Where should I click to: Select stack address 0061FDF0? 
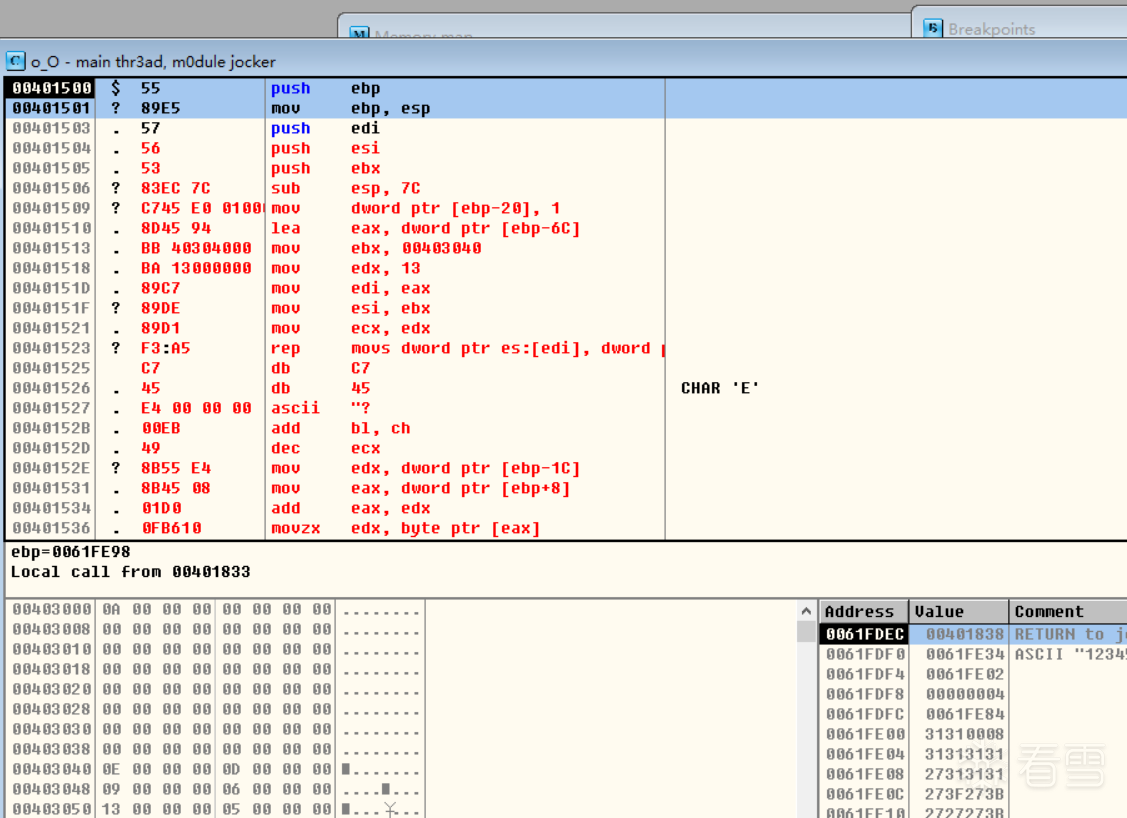[x=864, y=654]
